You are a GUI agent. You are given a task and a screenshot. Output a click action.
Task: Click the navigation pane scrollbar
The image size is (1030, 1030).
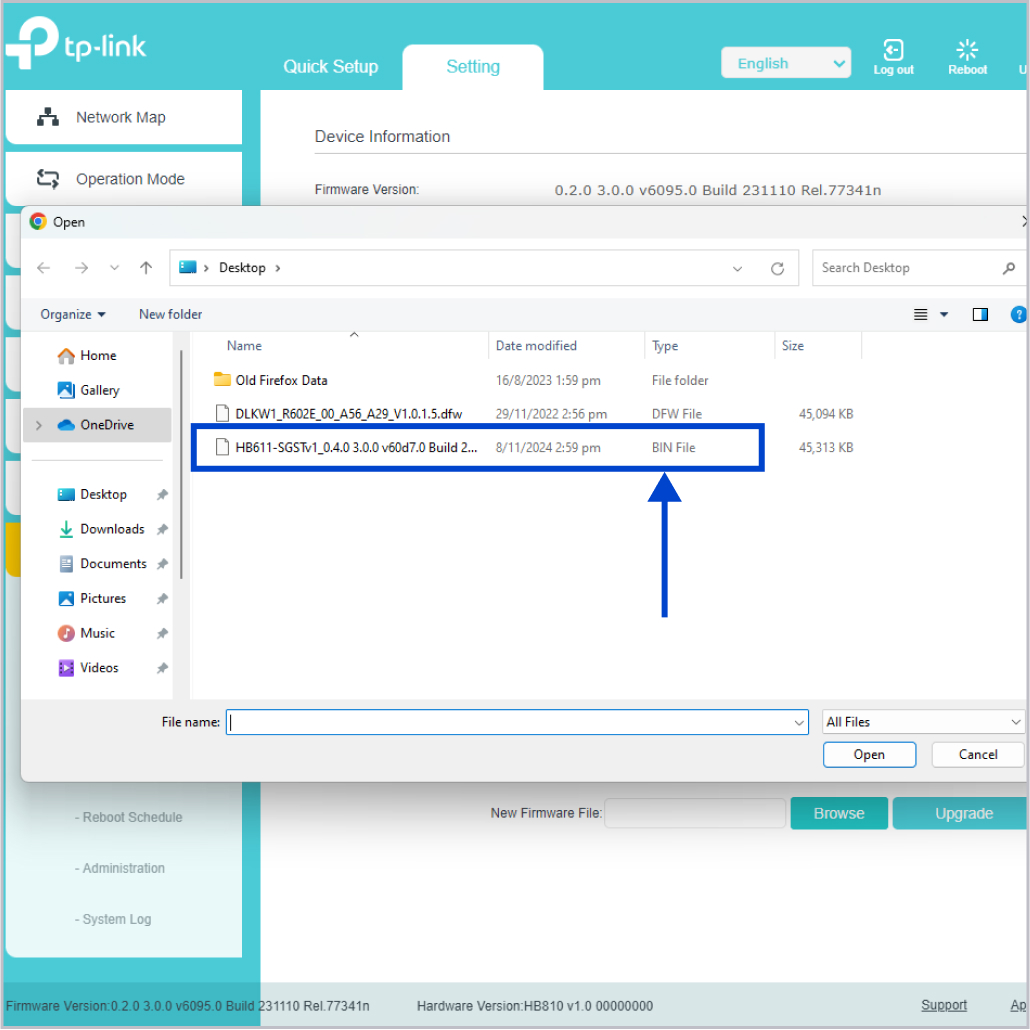pos(181,464)
